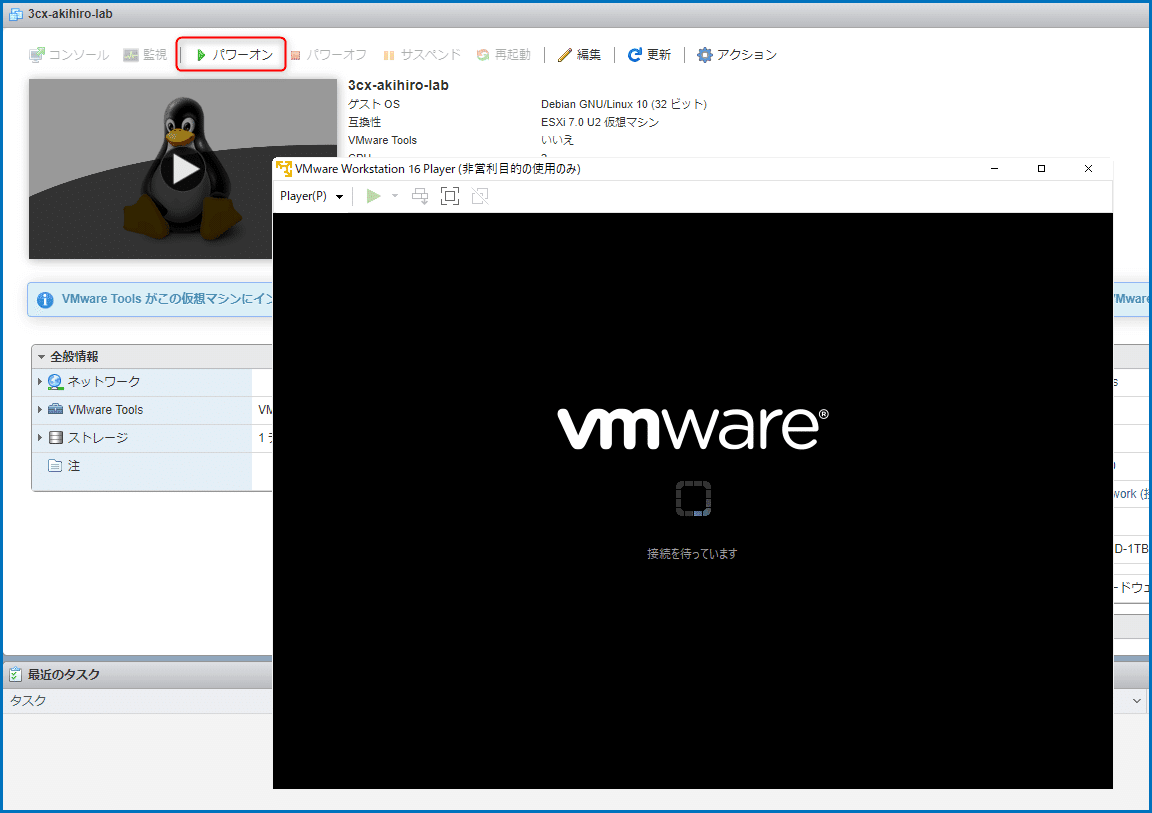Open the アクション actions menu
This screenshot has width=1152, height=813.
click(x=736, y=54)
